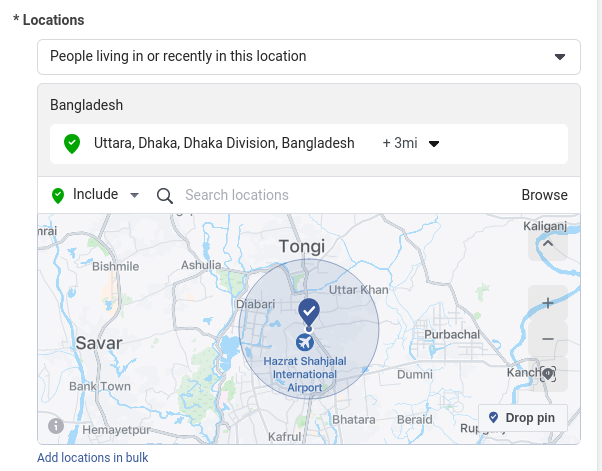
Task: Open Add locations in bulk link
Action: click(93, 458)
